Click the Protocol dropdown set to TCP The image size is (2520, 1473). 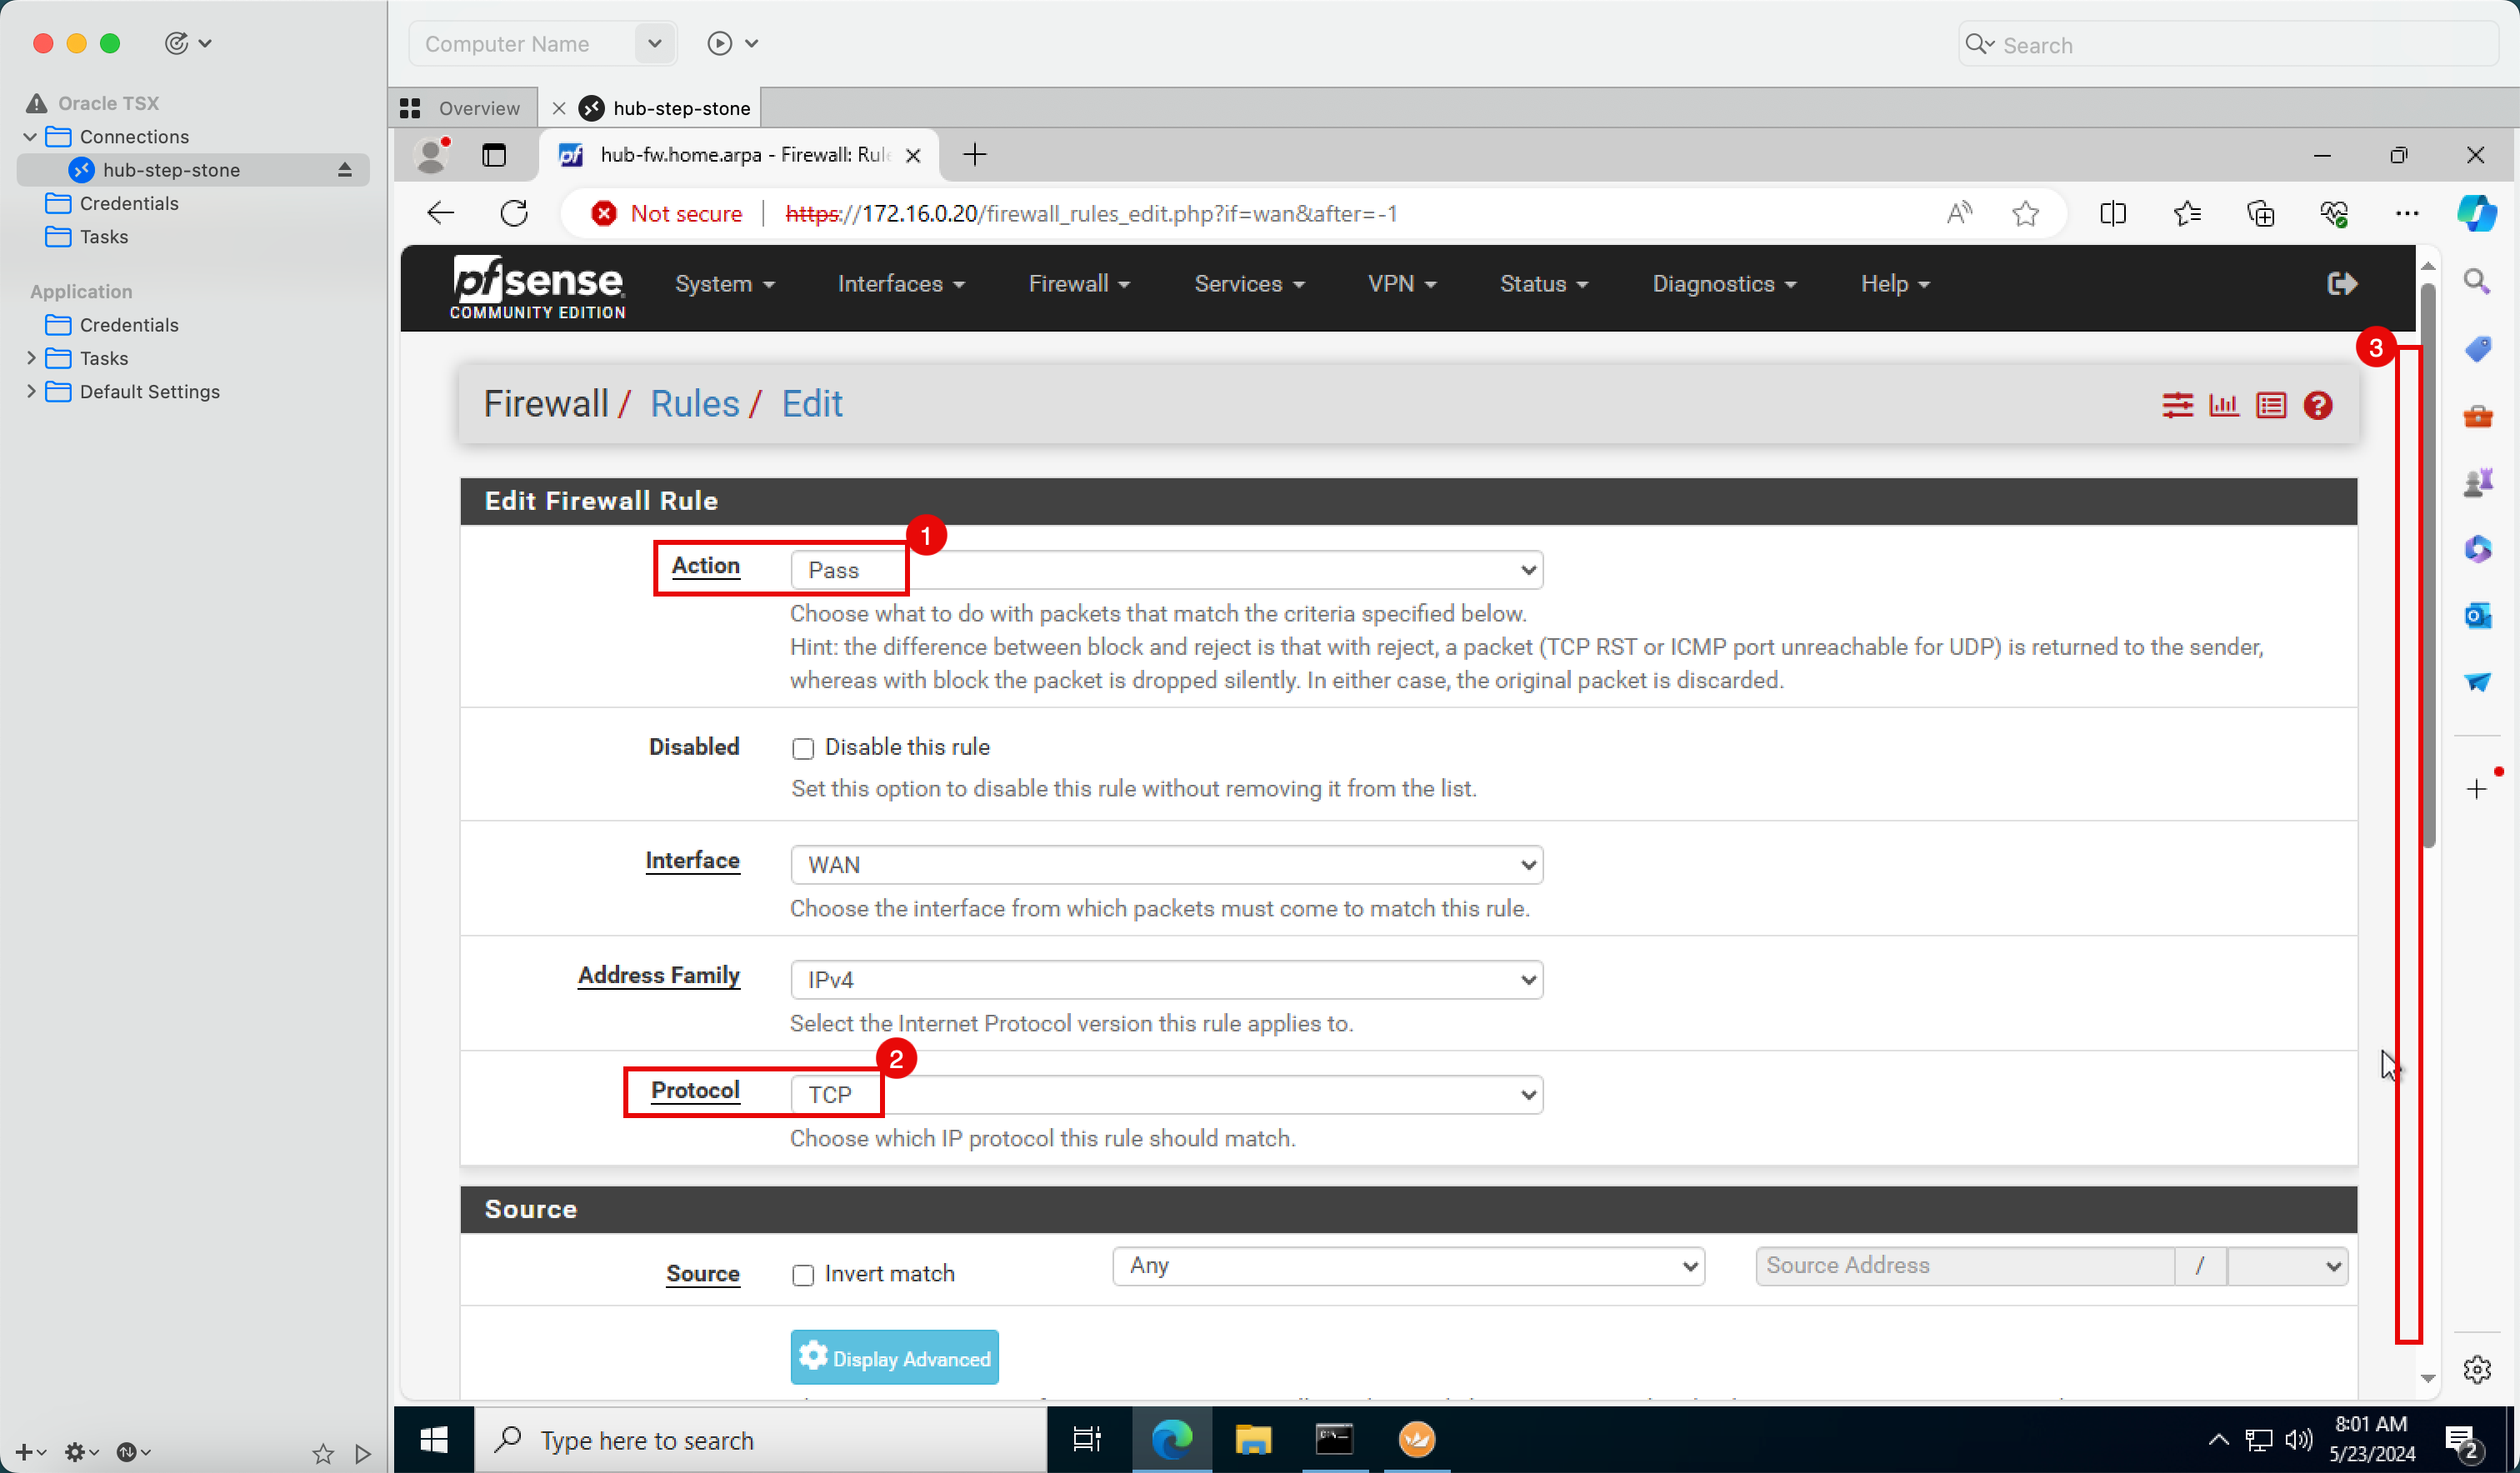pos(1166,1092)
